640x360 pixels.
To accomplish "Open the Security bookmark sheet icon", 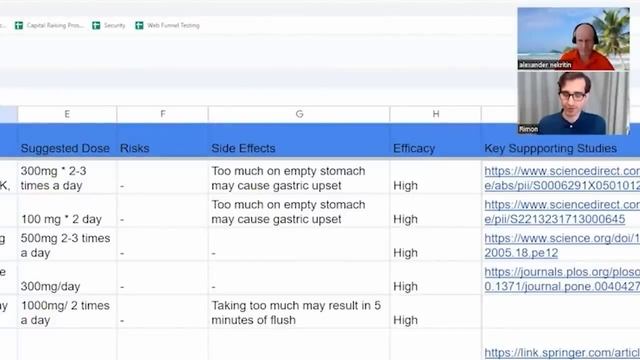I will (96, 25).
